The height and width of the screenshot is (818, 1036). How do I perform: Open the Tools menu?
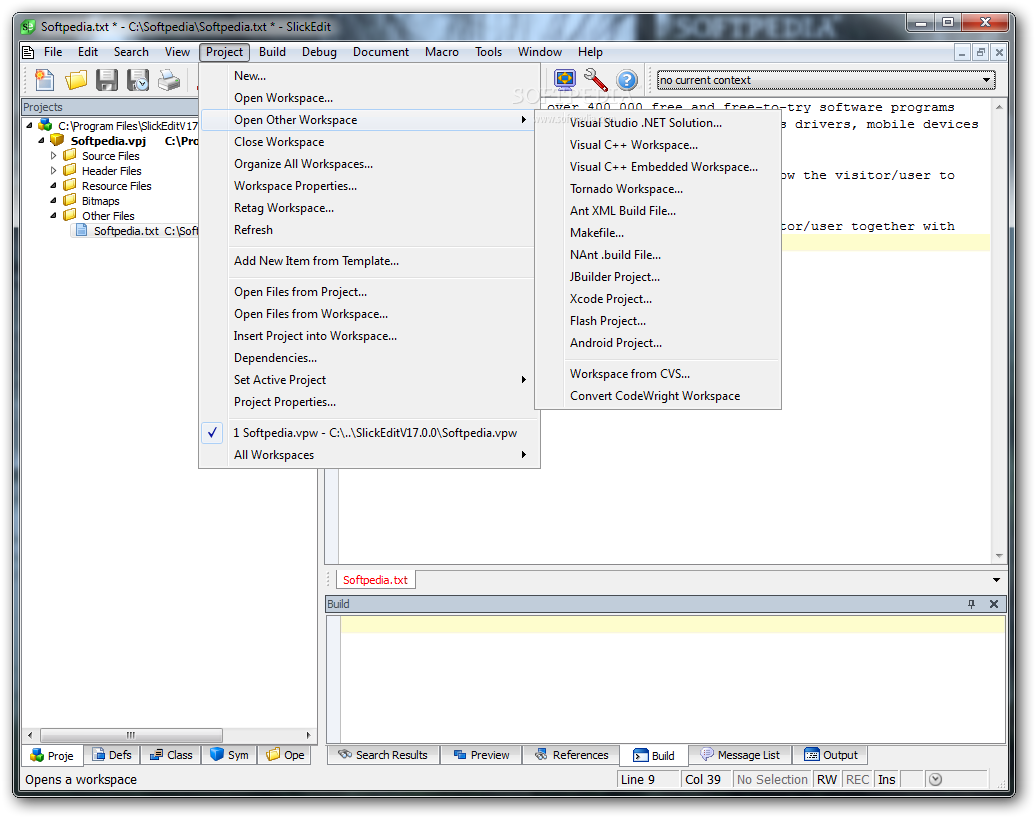(488, 52)
